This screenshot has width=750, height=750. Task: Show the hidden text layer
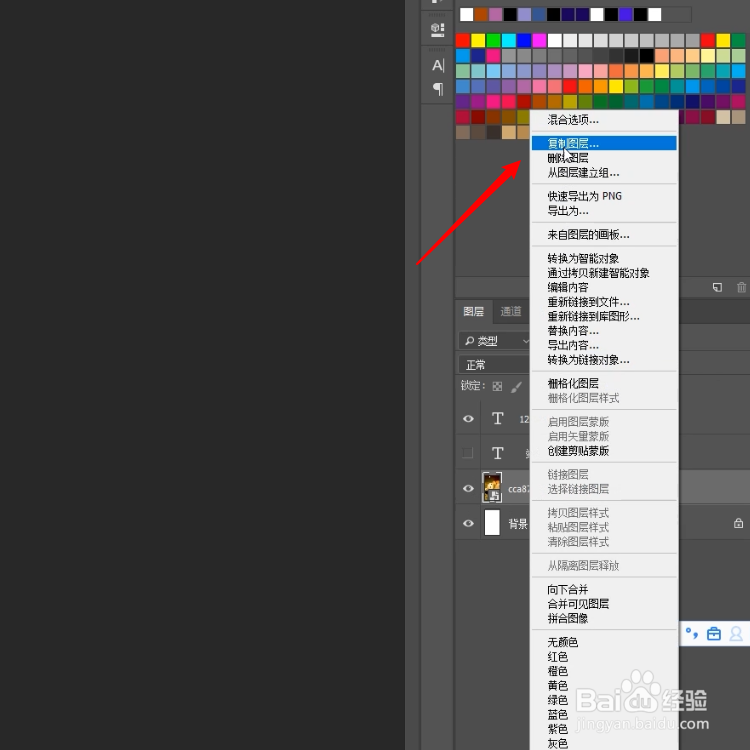(x=468, y=452)
